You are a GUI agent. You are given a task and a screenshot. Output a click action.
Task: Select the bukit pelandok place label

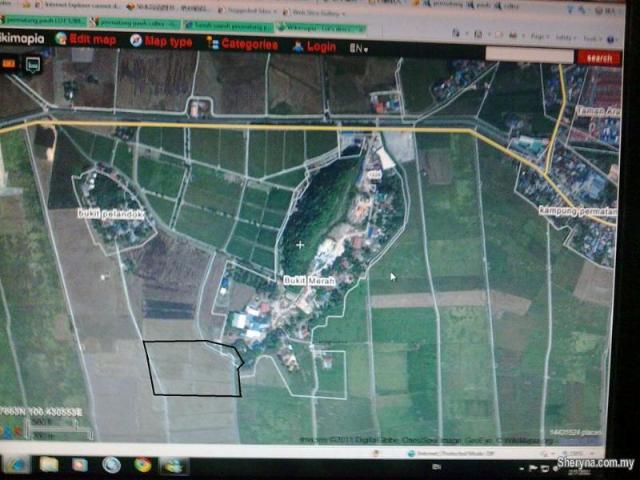coord(111,214)
